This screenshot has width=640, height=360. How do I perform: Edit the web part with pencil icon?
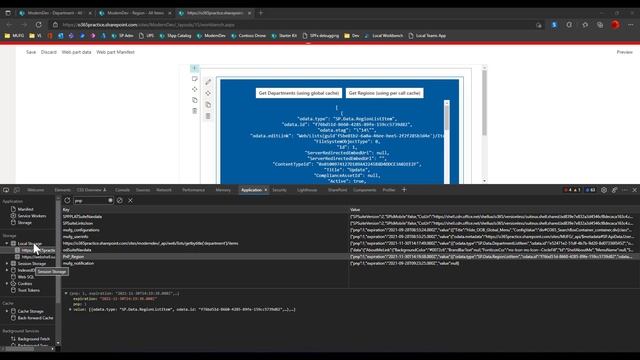click(208, 82)
